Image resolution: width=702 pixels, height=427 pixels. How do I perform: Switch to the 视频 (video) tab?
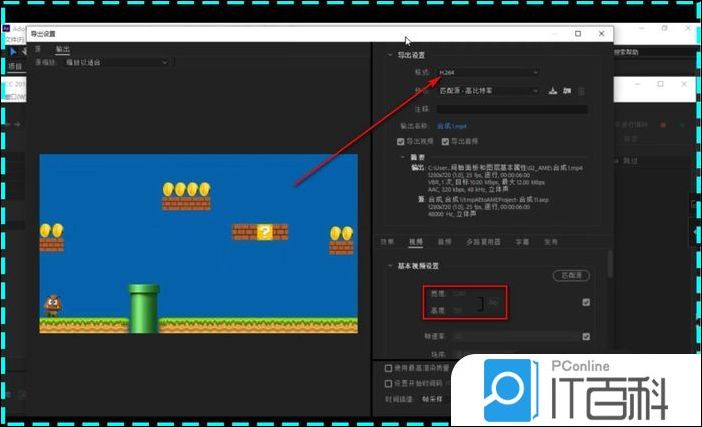415,242
